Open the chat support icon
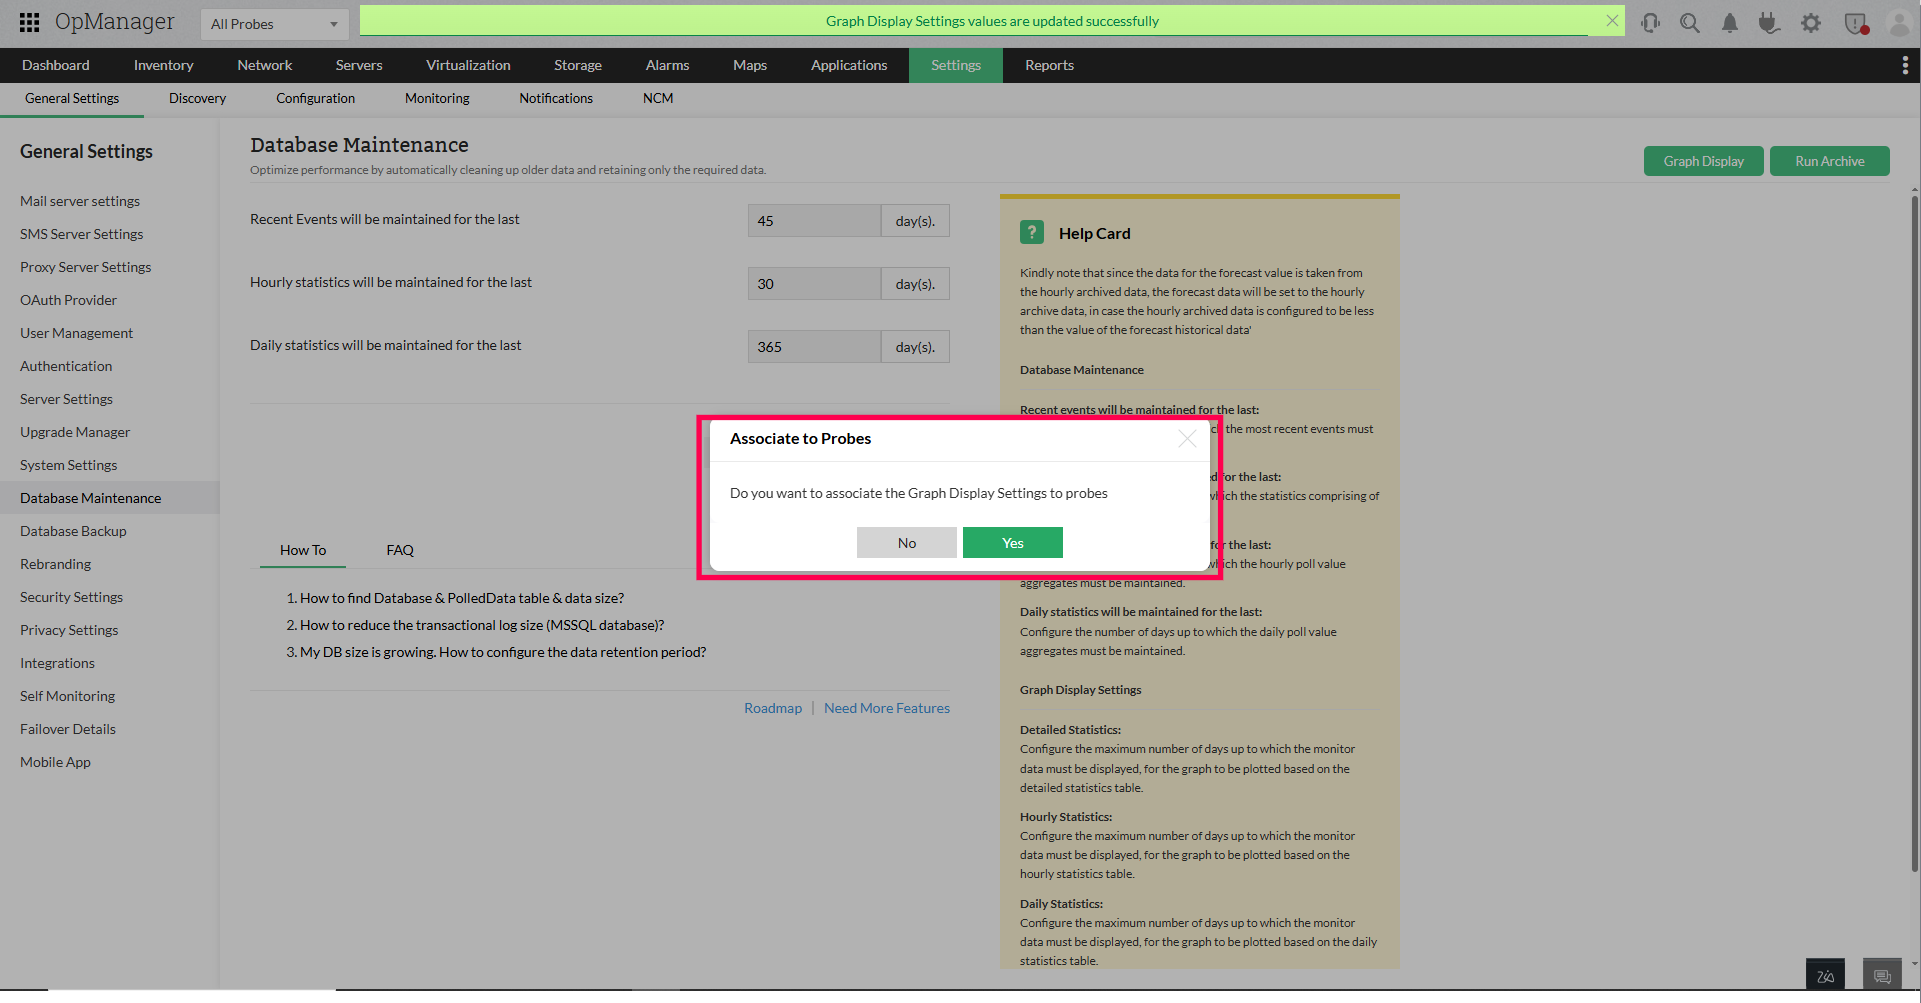Screen dimensions: 1921x1003 (1882, 974)
